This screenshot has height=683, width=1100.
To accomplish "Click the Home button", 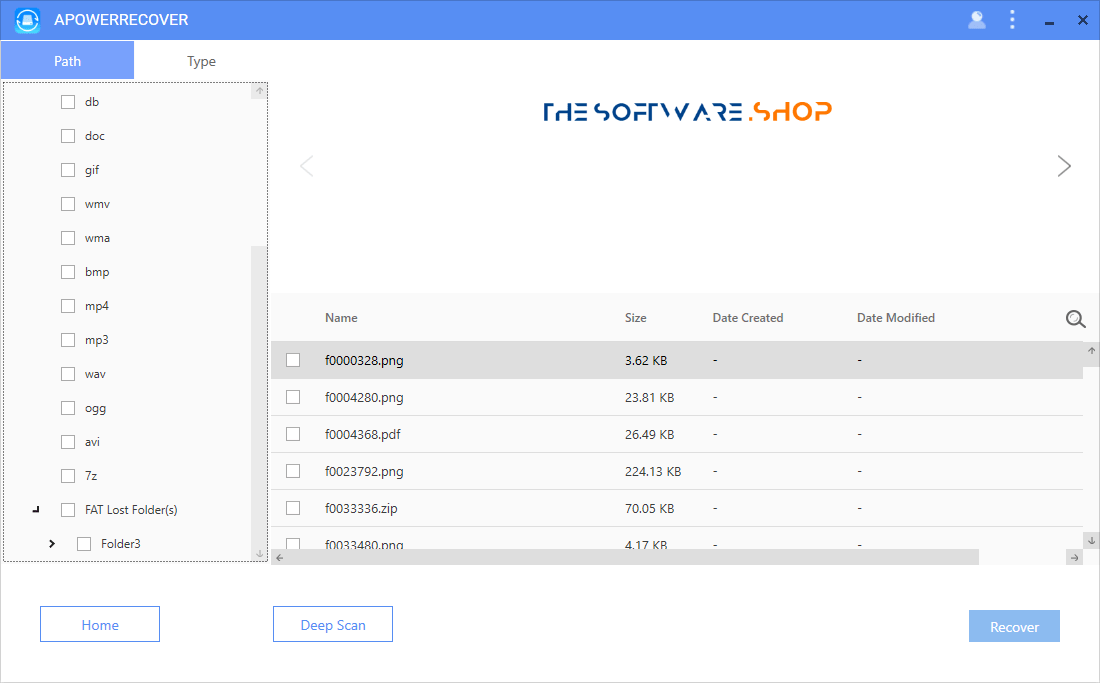I will [x=100, y=624].
